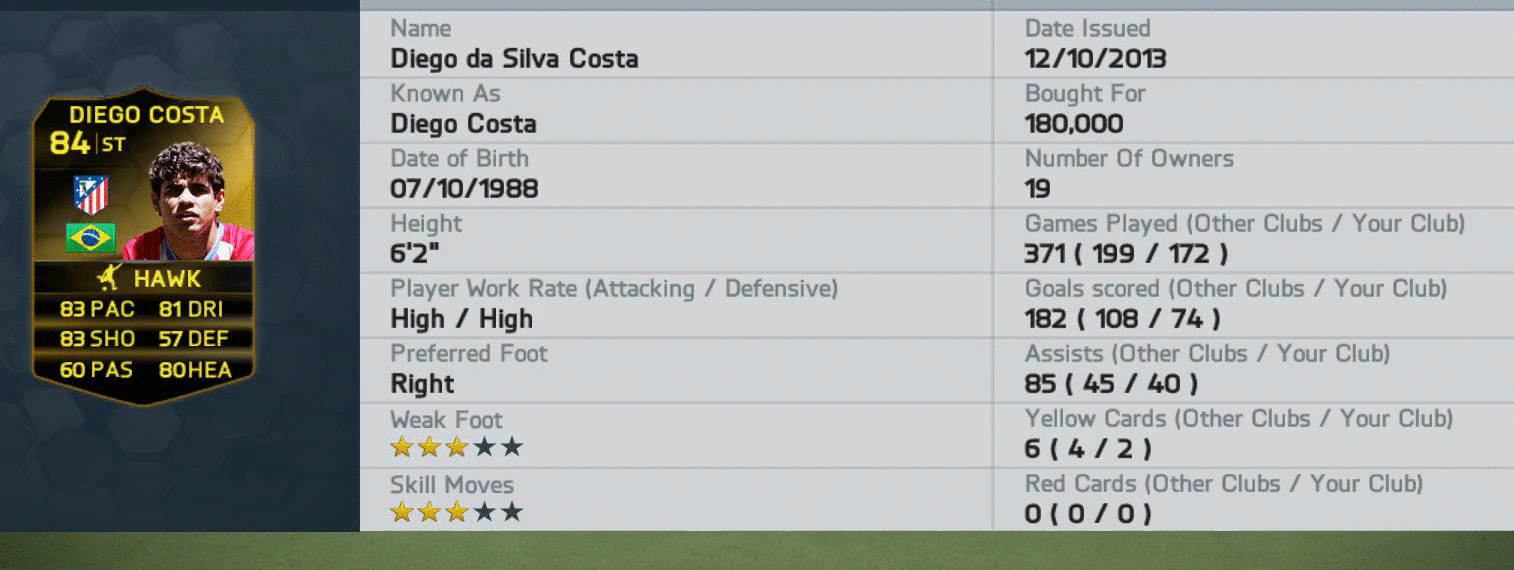This screenshot has height=570, width=1514.
Task: Click the Brazil flag on card
Action: click(90, 238)
